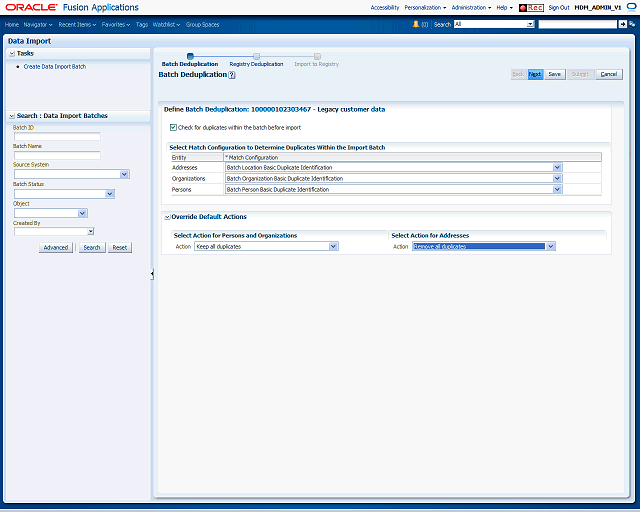Open Addresses match configuration dropdown
The height and width of the screenshot is (512, 640).
pyautogui.click(x=558, y=167)
